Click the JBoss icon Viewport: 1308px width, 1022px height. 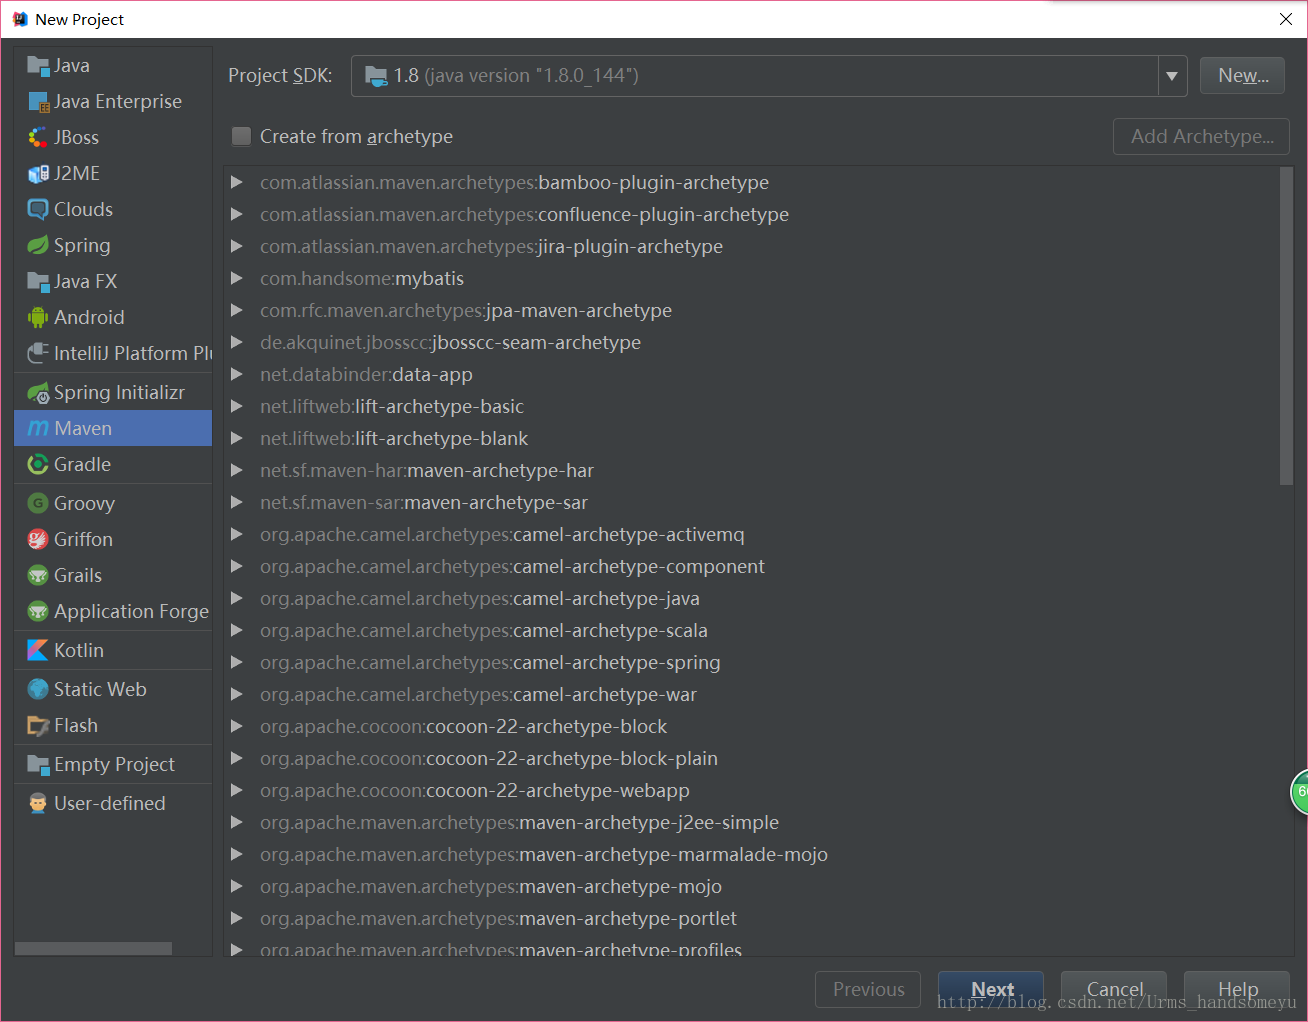tap(38, 138)
